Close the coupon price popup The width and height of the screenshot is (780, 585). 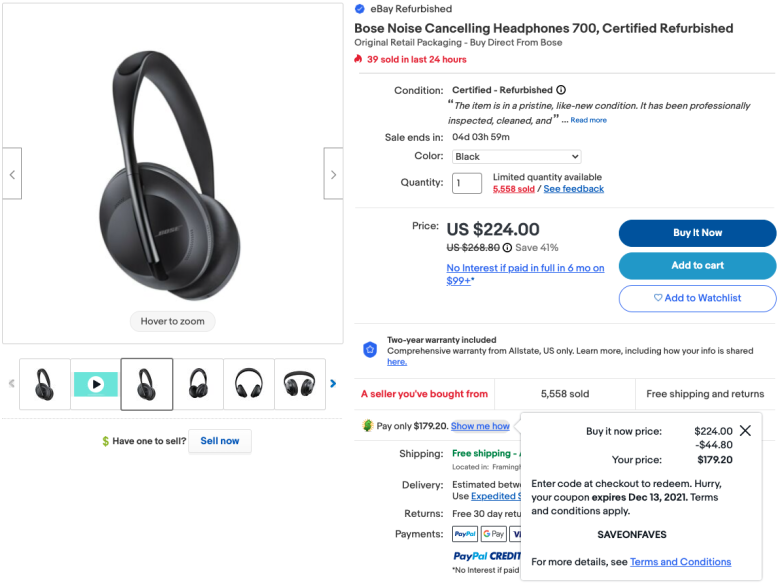(x=745, y=431)
